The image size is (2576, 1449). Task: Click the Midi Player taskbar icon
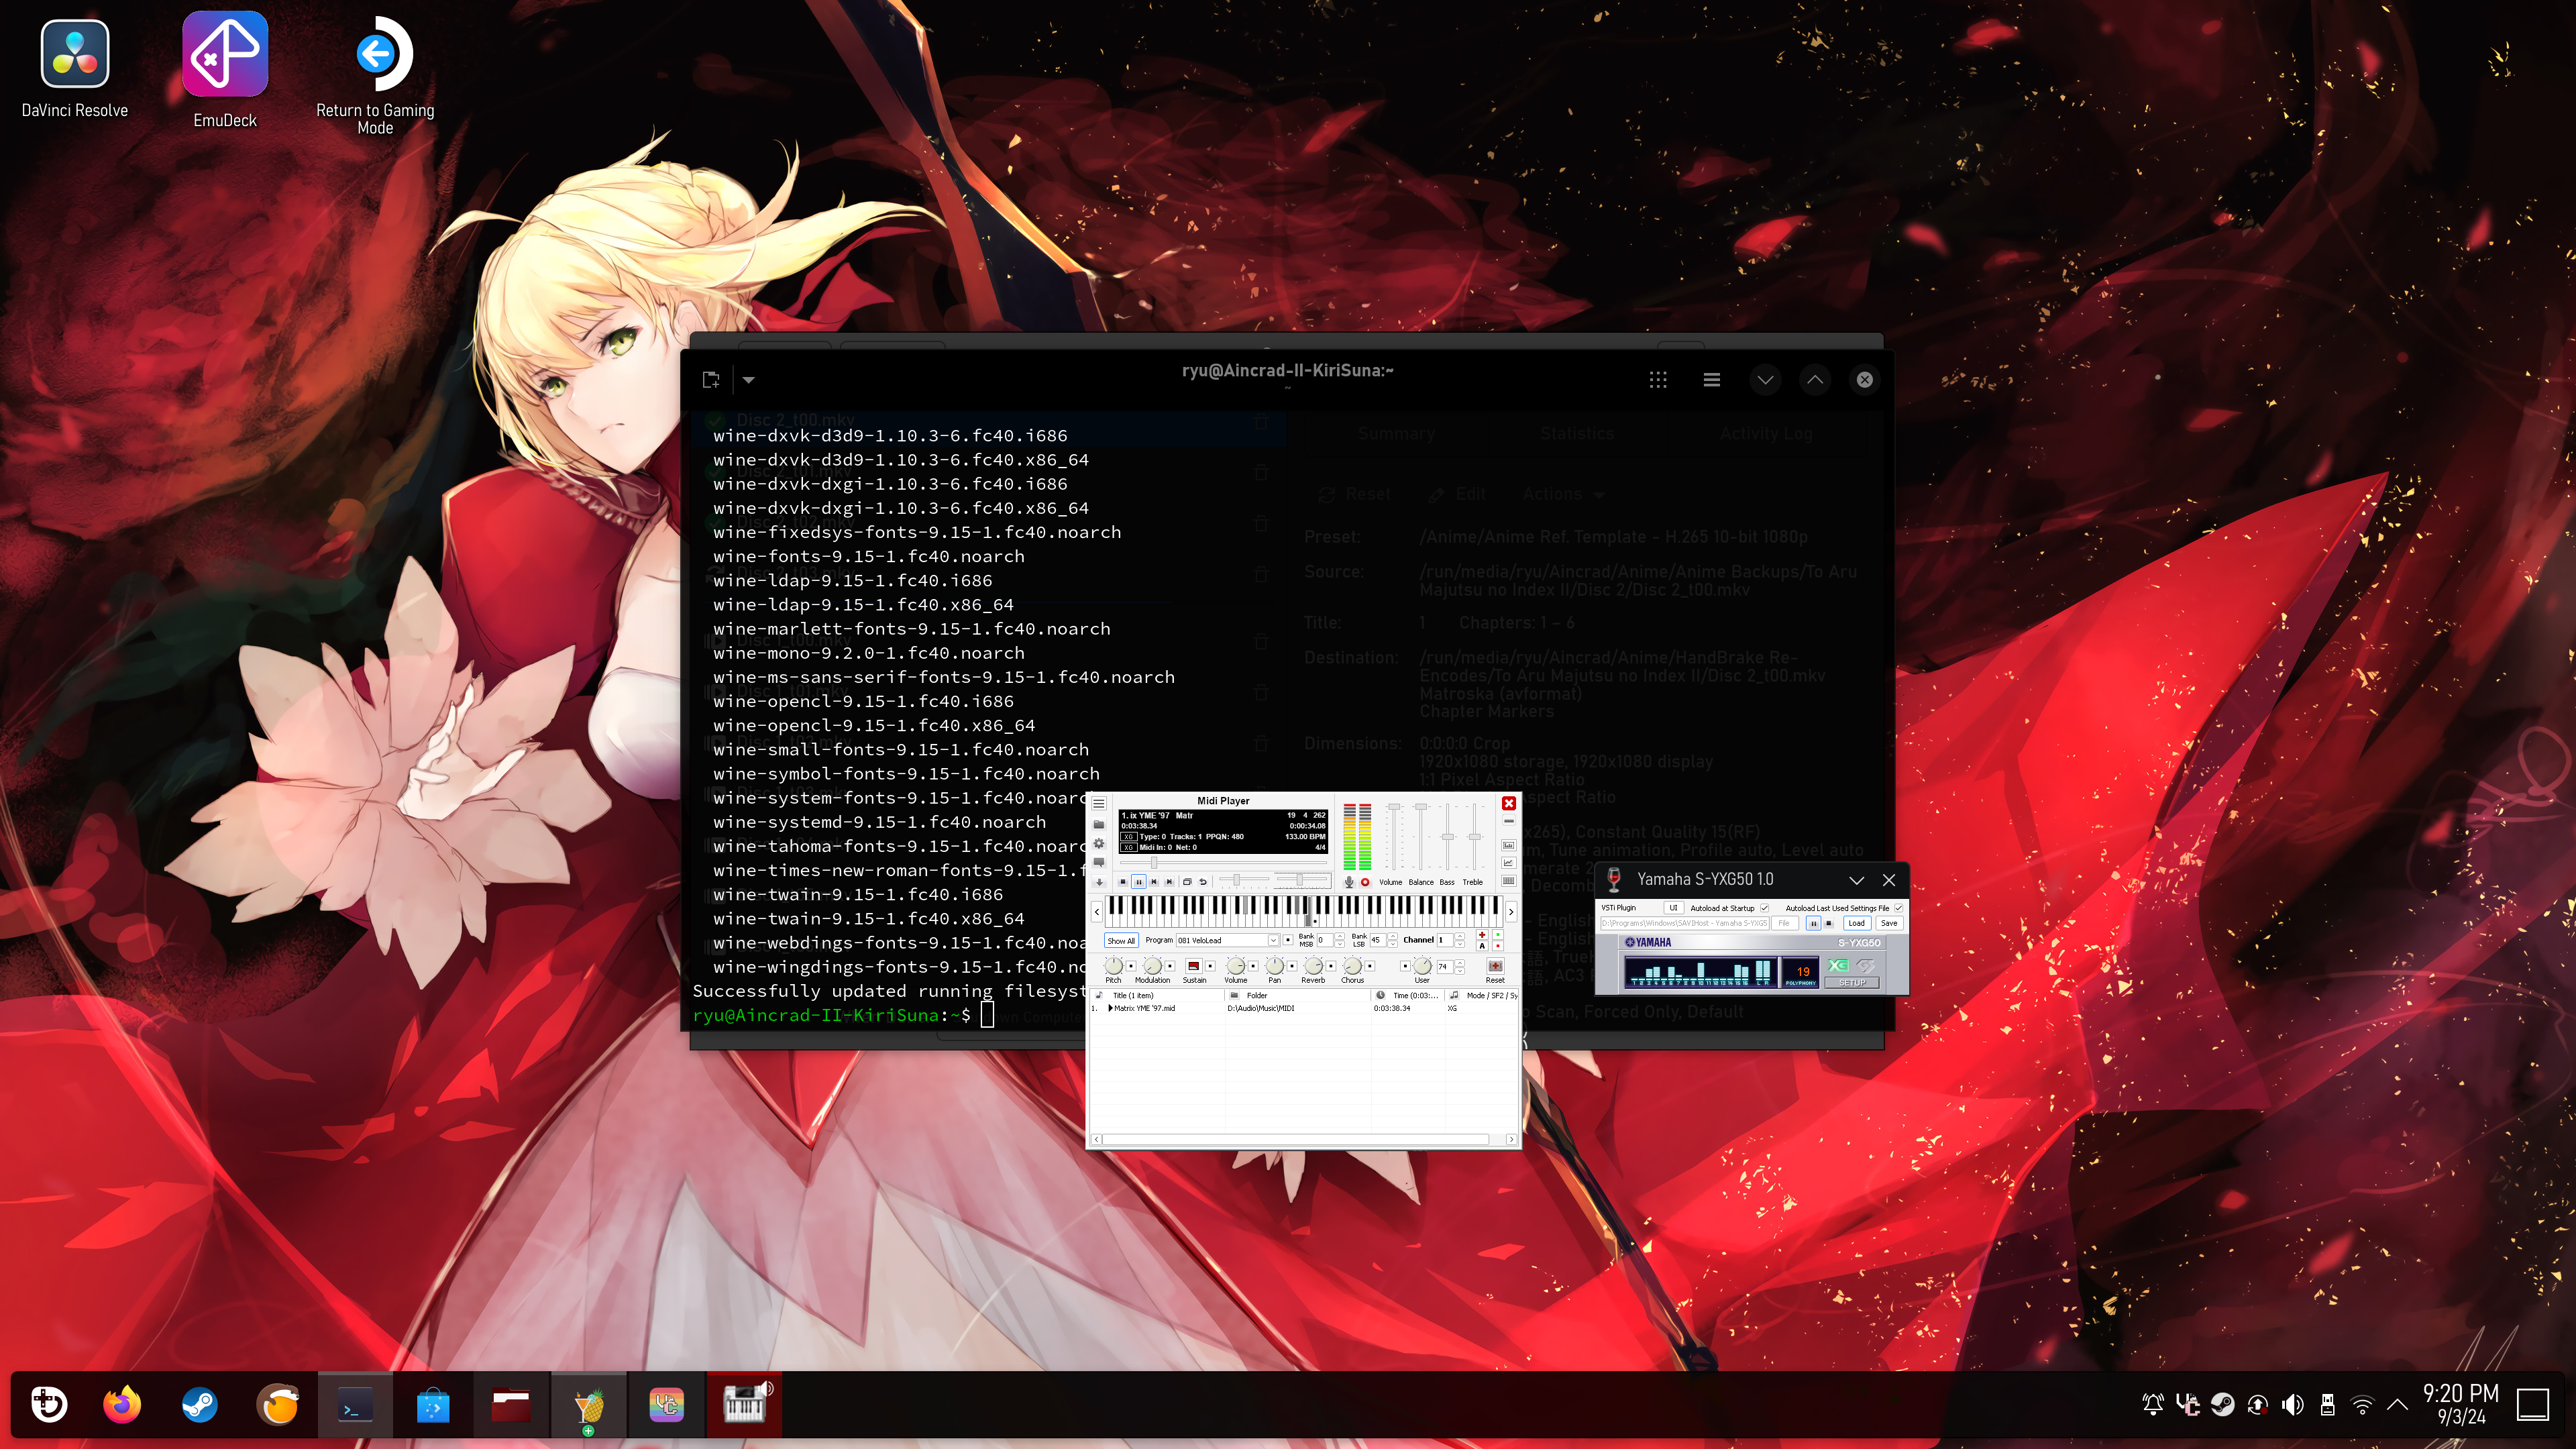[744, 1404]
